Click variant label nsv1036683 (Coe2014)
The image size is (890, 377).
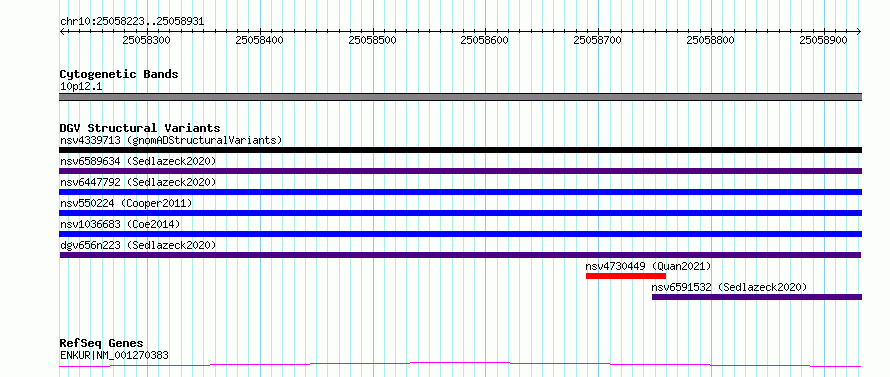(x=120, y=224)
